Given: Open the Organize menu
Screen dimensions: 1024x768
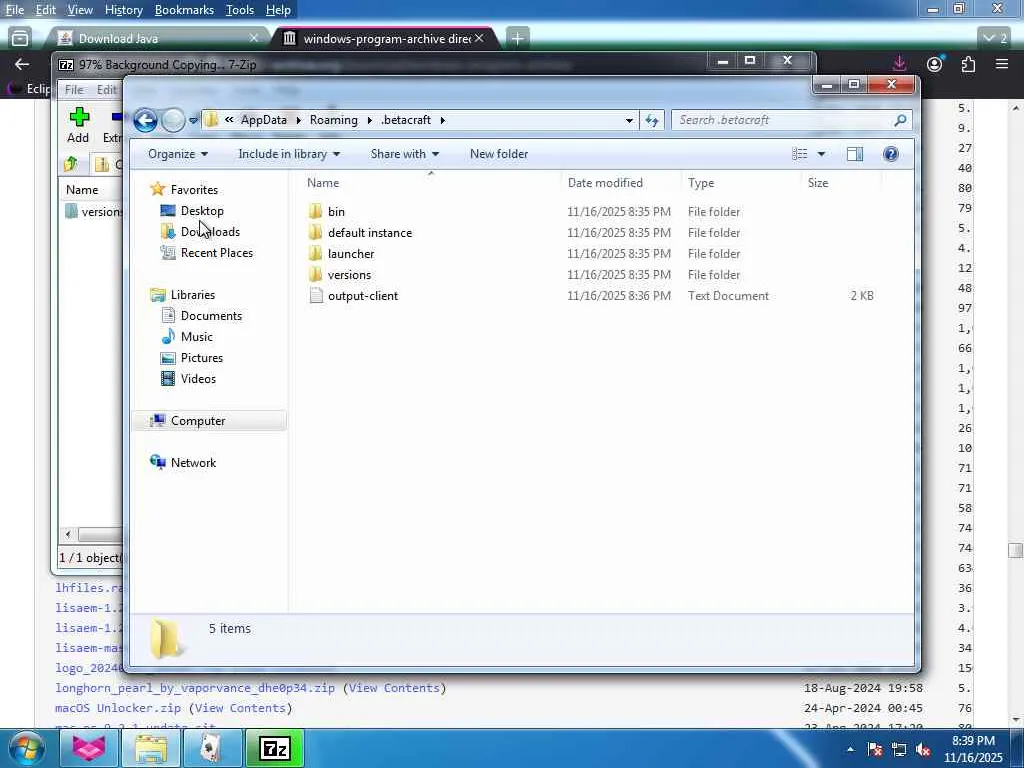Looking at the screenshot, I should click(x=178, y=154).
